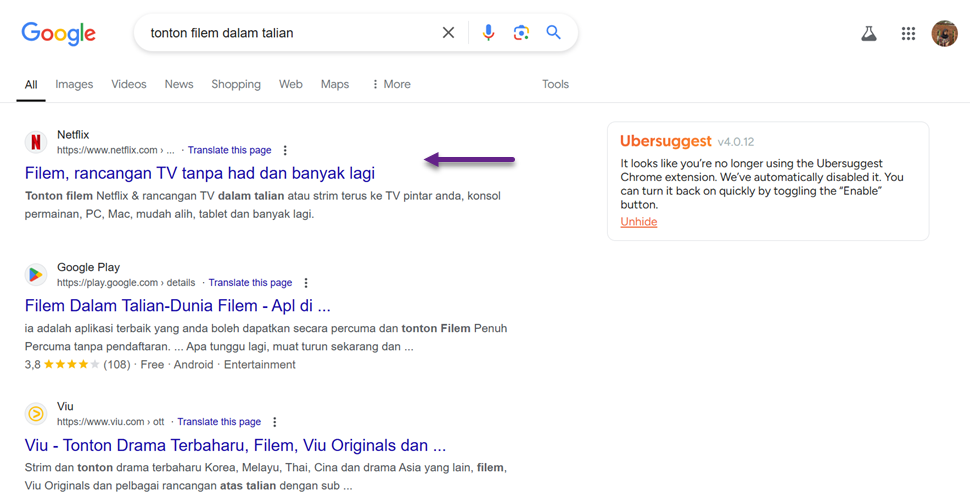
Task: Click the viu.com URL text
Action: coord(111,422)
